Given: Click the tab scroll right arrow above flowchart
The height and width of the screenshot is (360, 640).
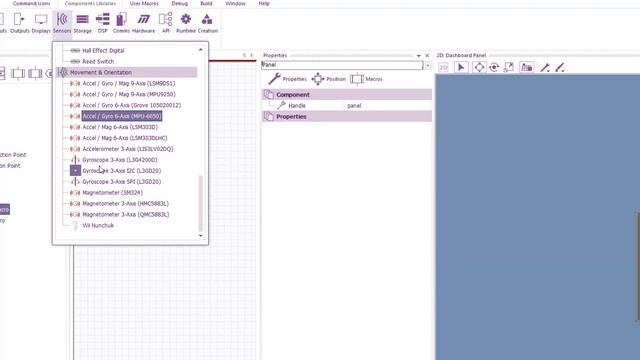Looking at the screenshot, I should coord(251,56).
